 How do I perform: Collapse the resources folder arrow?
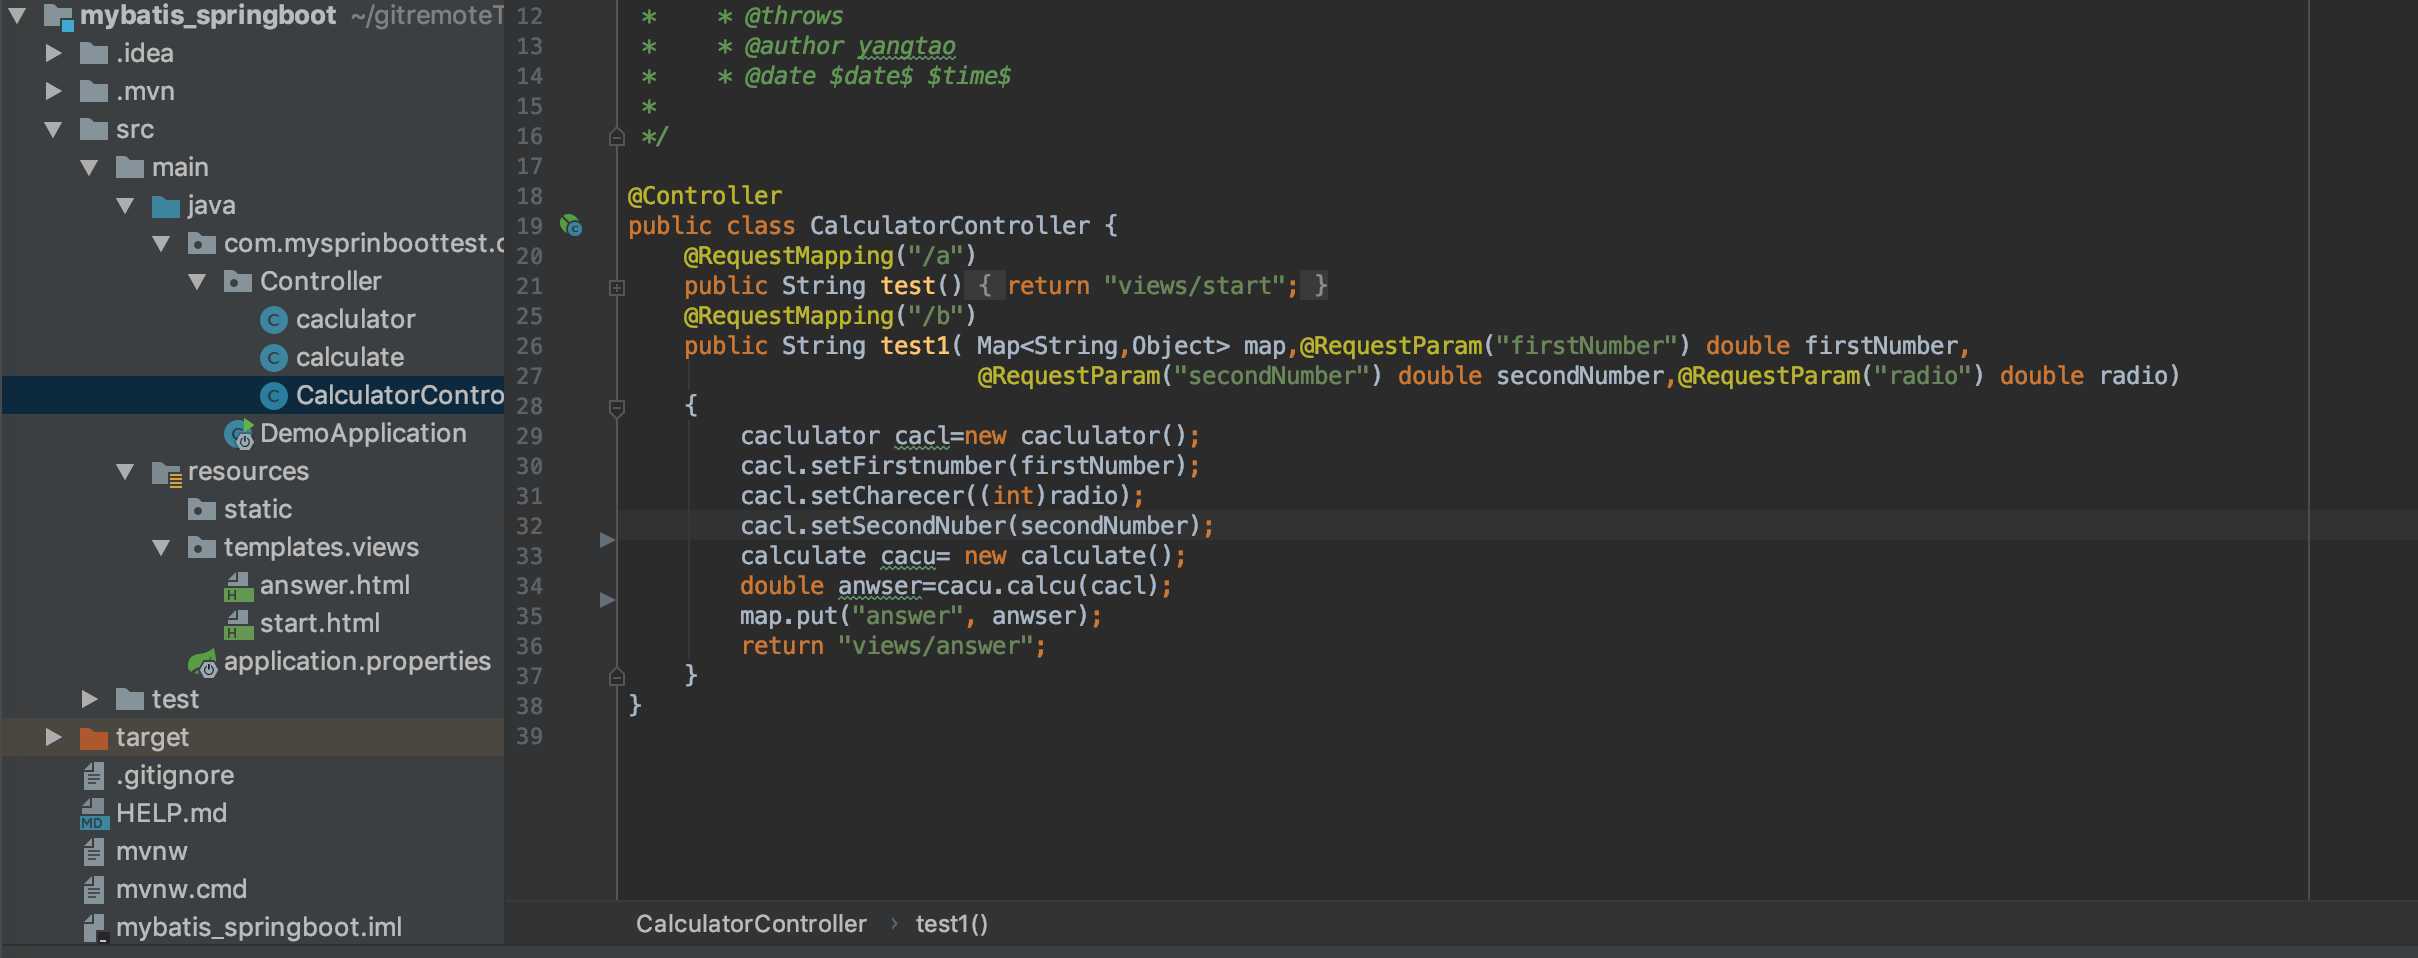coord(126,471)
